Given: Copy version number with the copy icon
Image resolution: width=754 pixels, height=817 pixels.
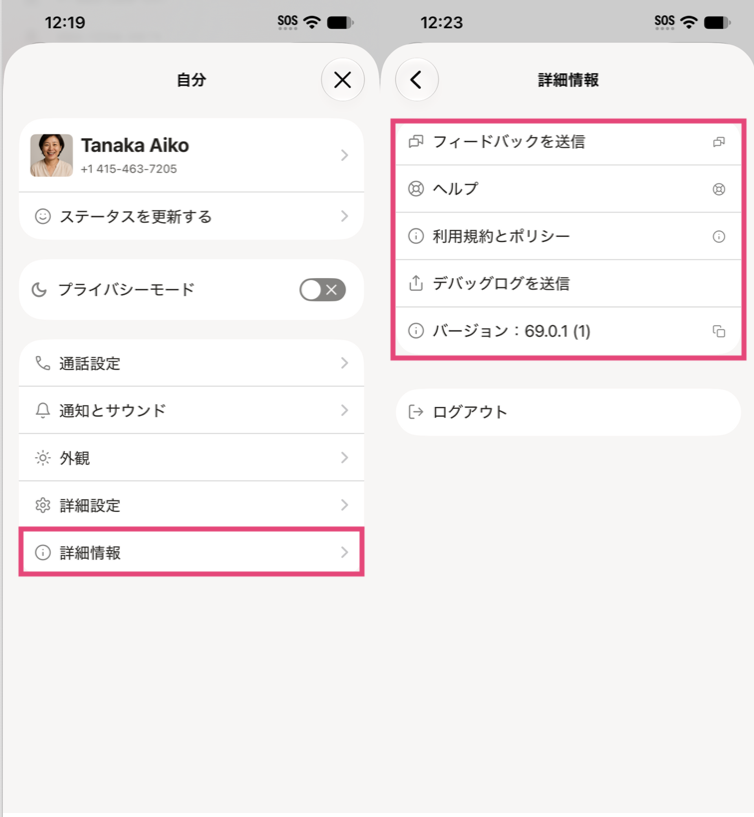Looking at the screenshot, I should point(719,331).
